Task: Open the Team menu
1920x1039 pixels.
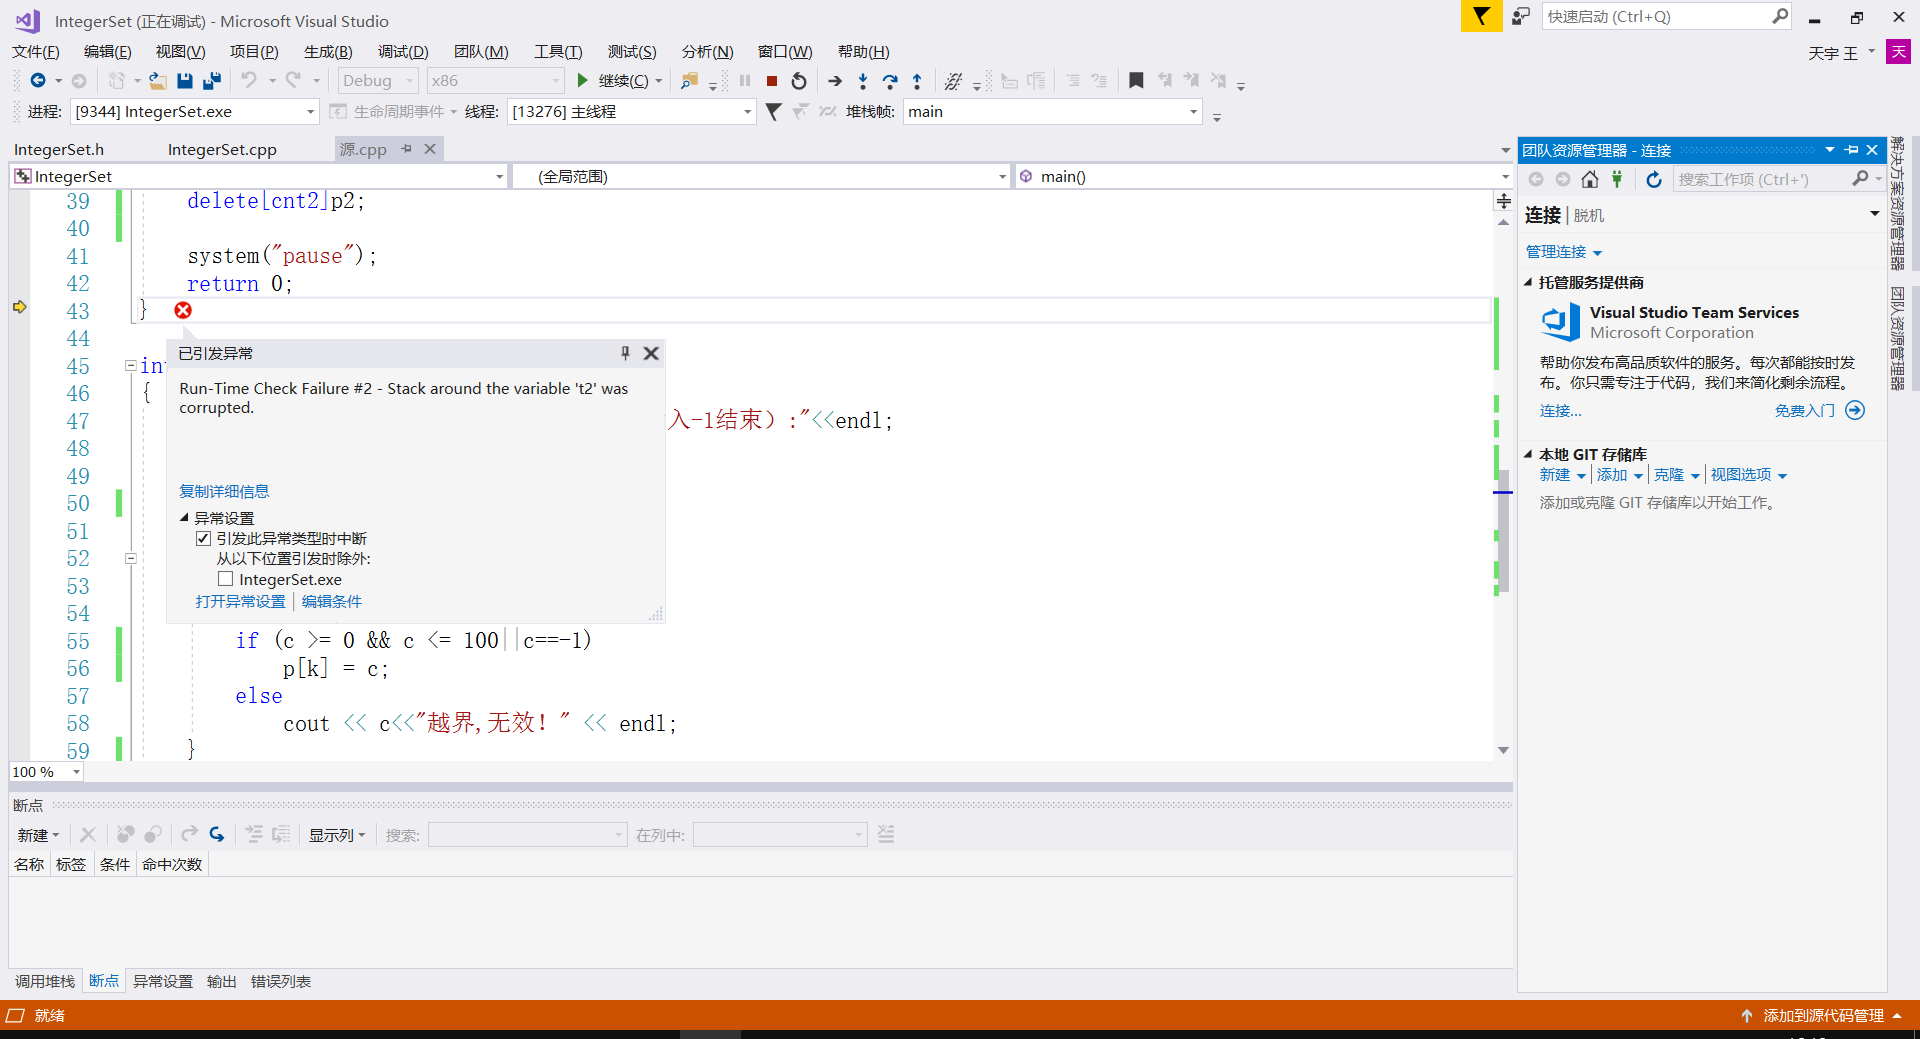Action: (x=481, y=52)
